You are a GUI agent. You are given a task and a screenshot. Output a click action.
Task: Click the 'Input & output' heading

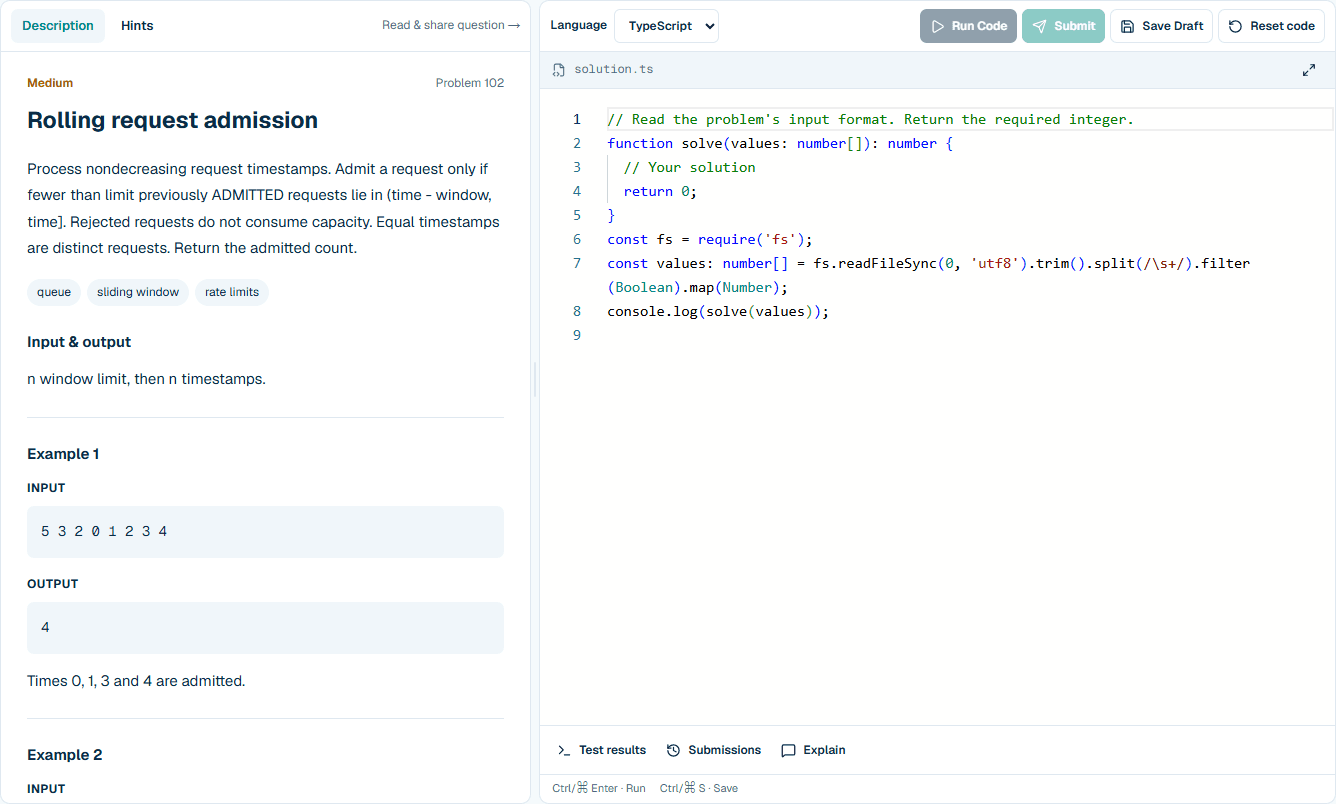click(79, 342)
